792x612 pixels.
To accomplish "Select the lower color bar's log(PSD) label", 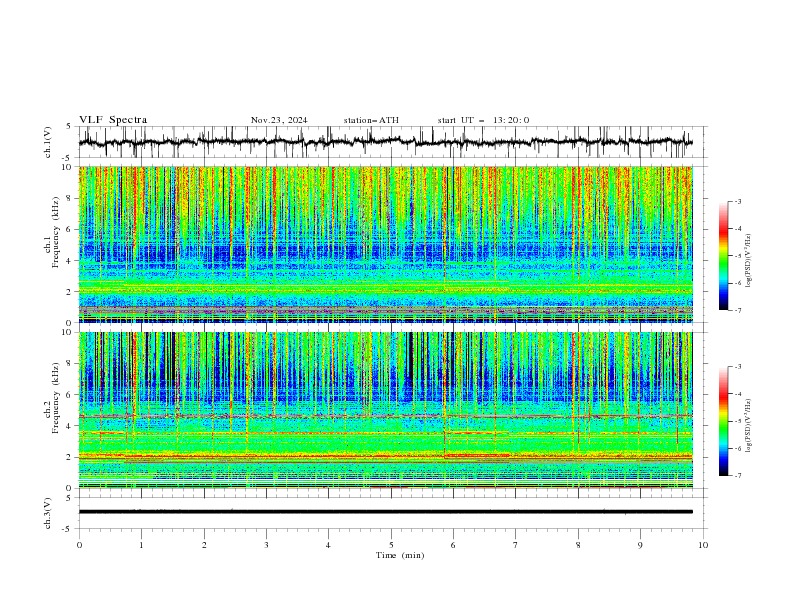I will pos(748,425).
